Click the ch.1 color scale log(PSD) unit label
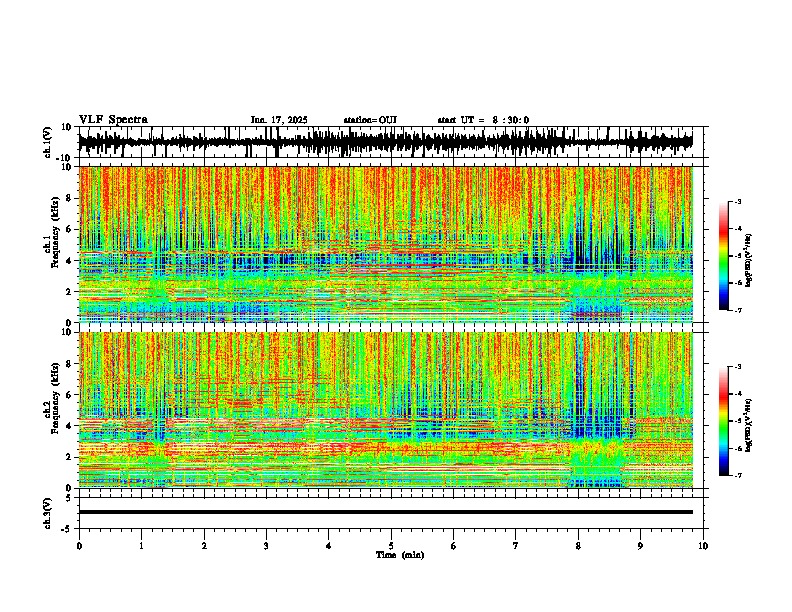 click(749, 261)
